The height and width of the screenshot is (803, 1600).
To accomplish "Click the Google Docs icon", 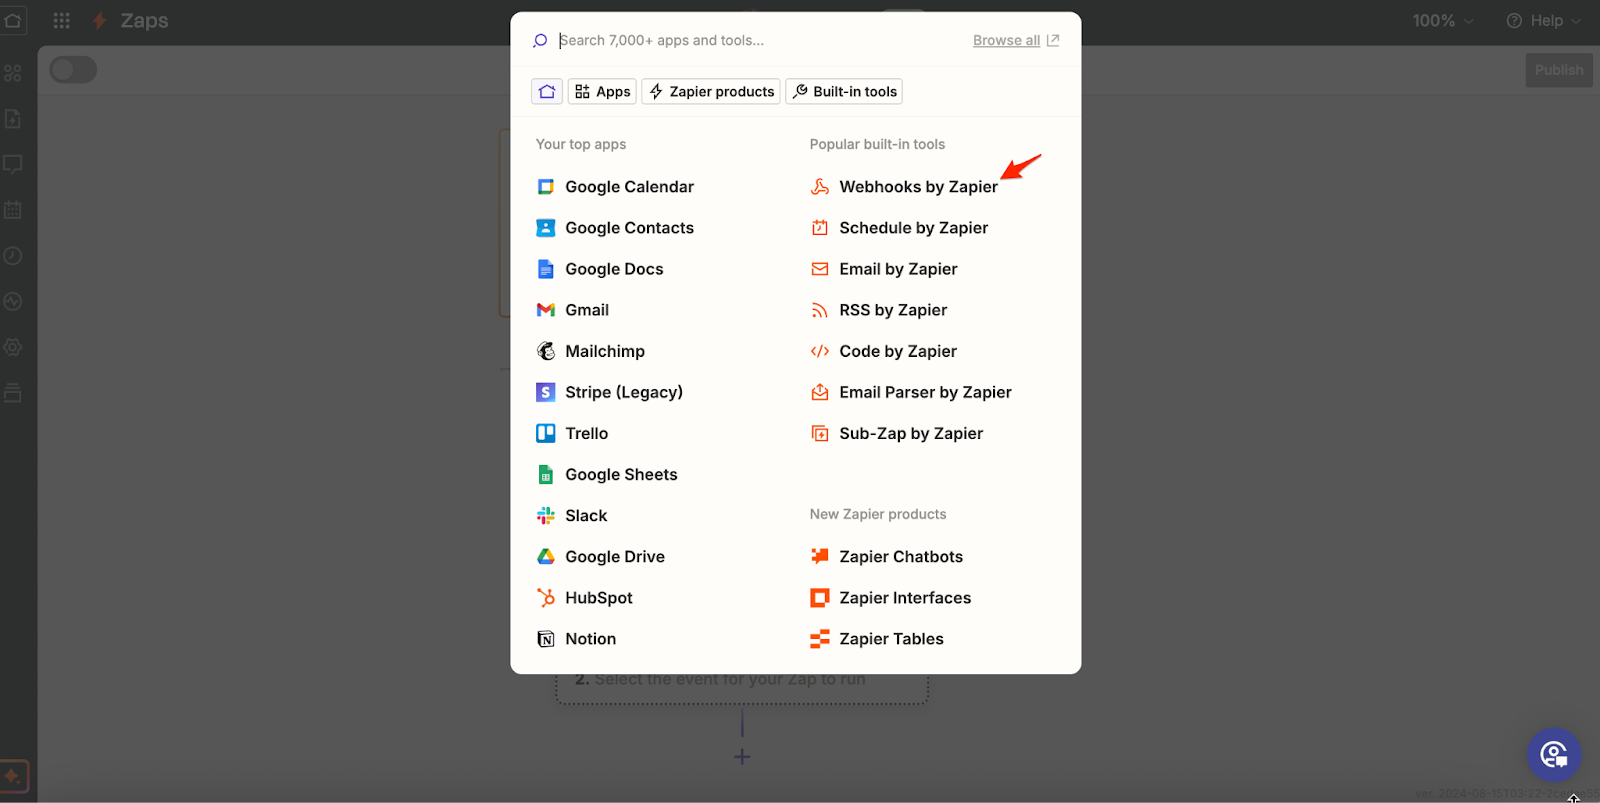I will click(546, 269).
